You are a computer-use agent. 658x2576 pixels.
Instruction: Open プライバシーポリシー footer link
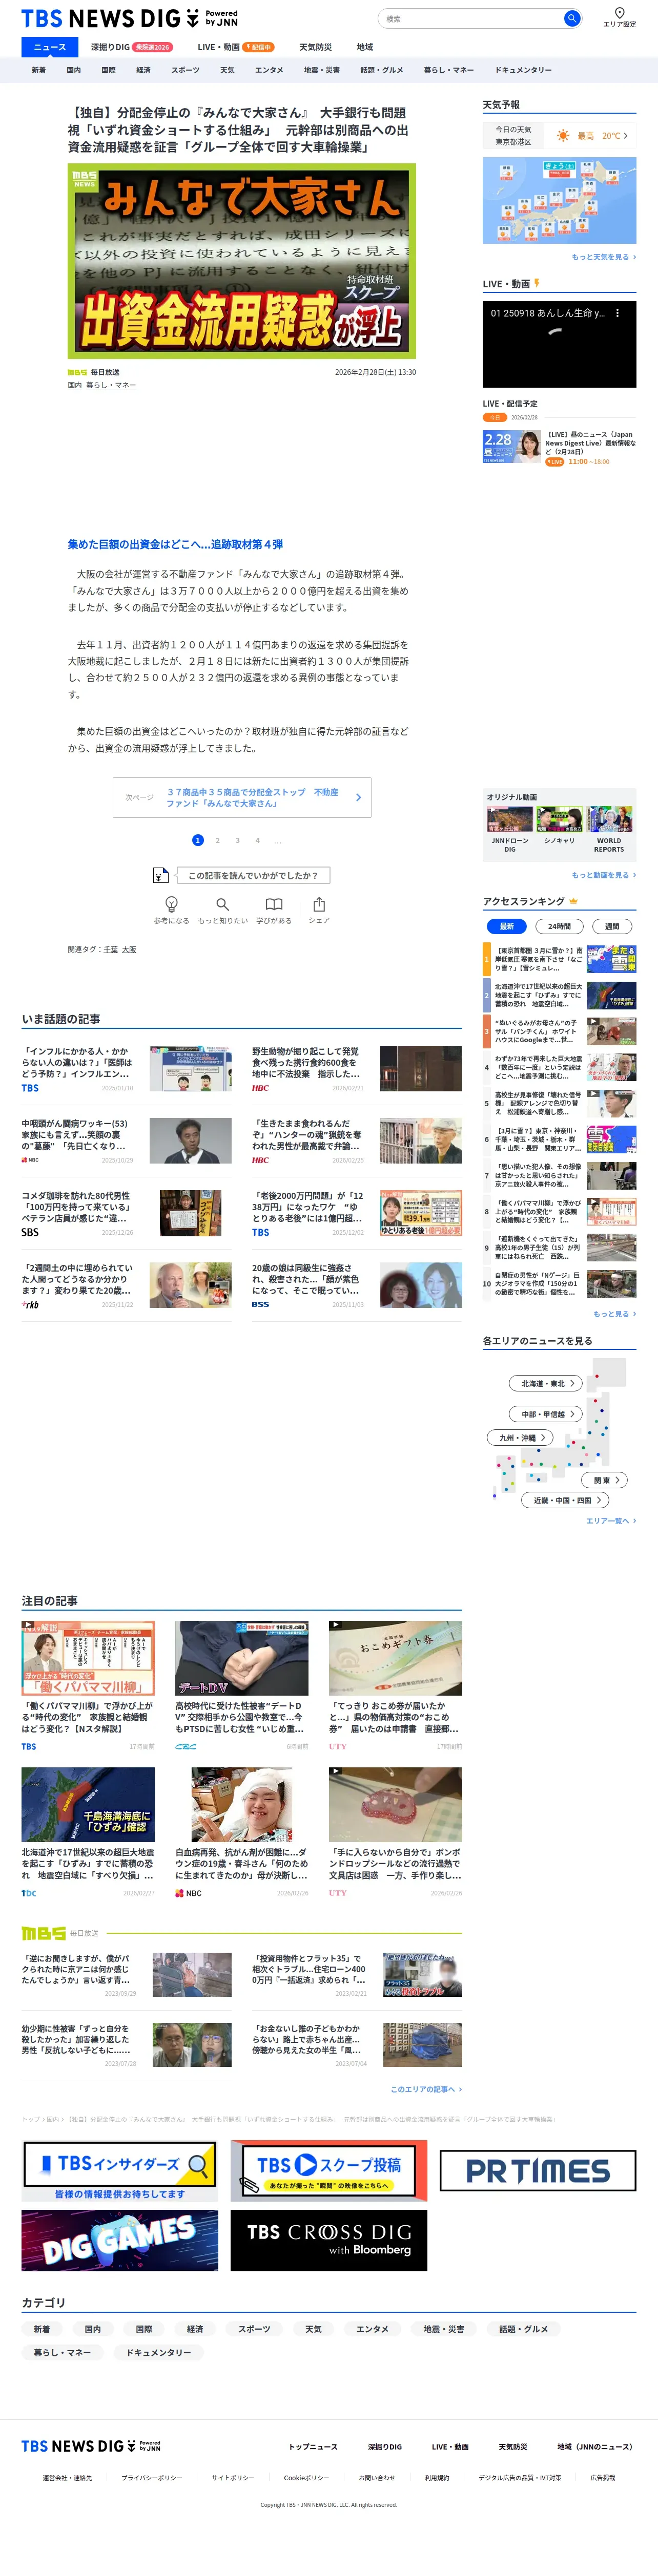pos(152,2477)
